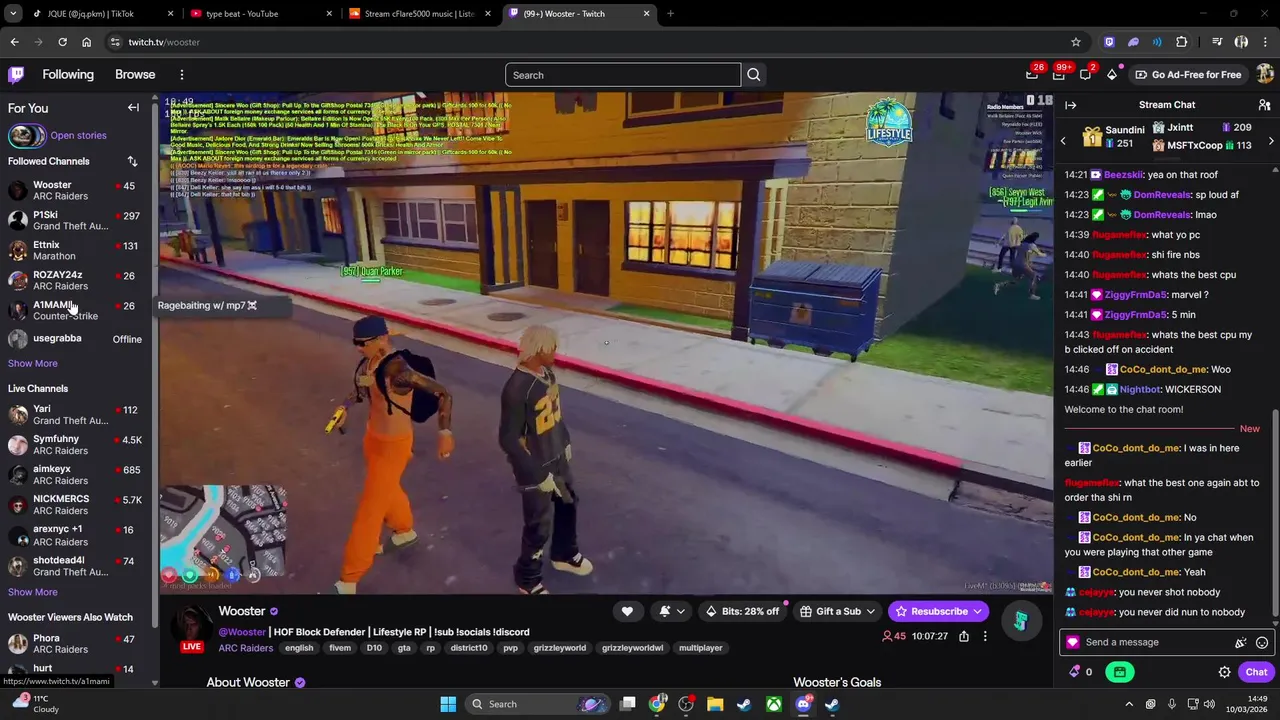
Task: Open Yari live channel
Action: coord(75,414)
